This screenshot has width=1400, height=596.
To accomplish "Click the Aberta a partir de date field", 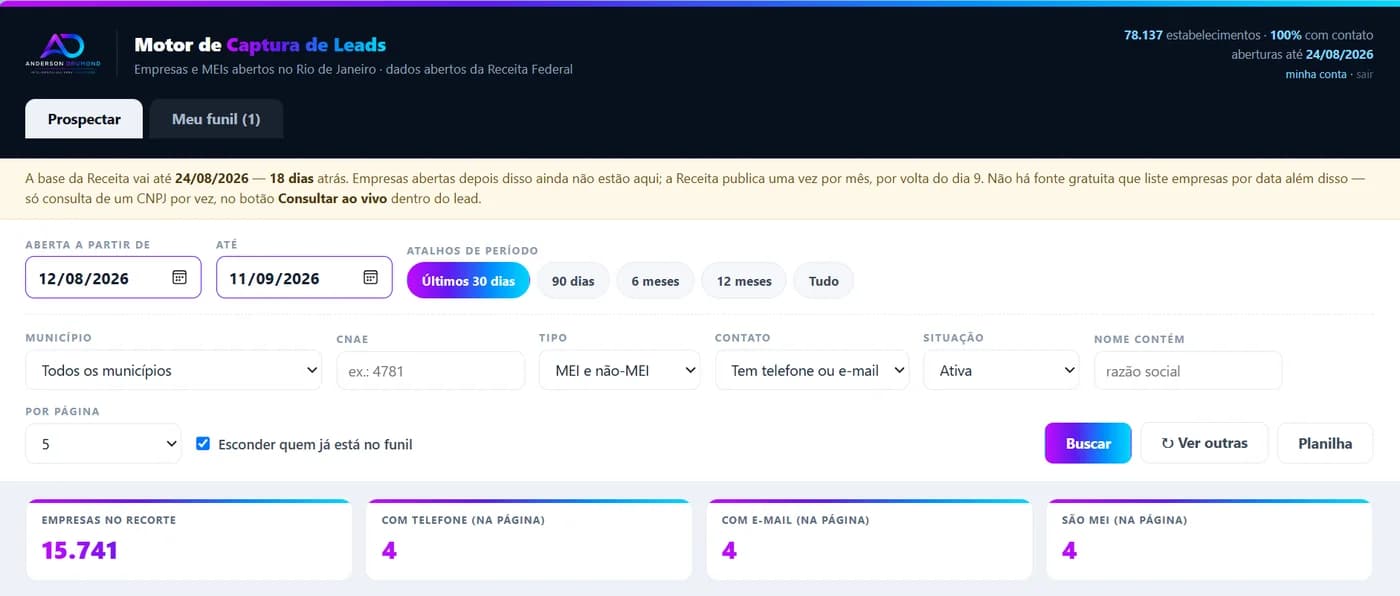I will (113, 278).
